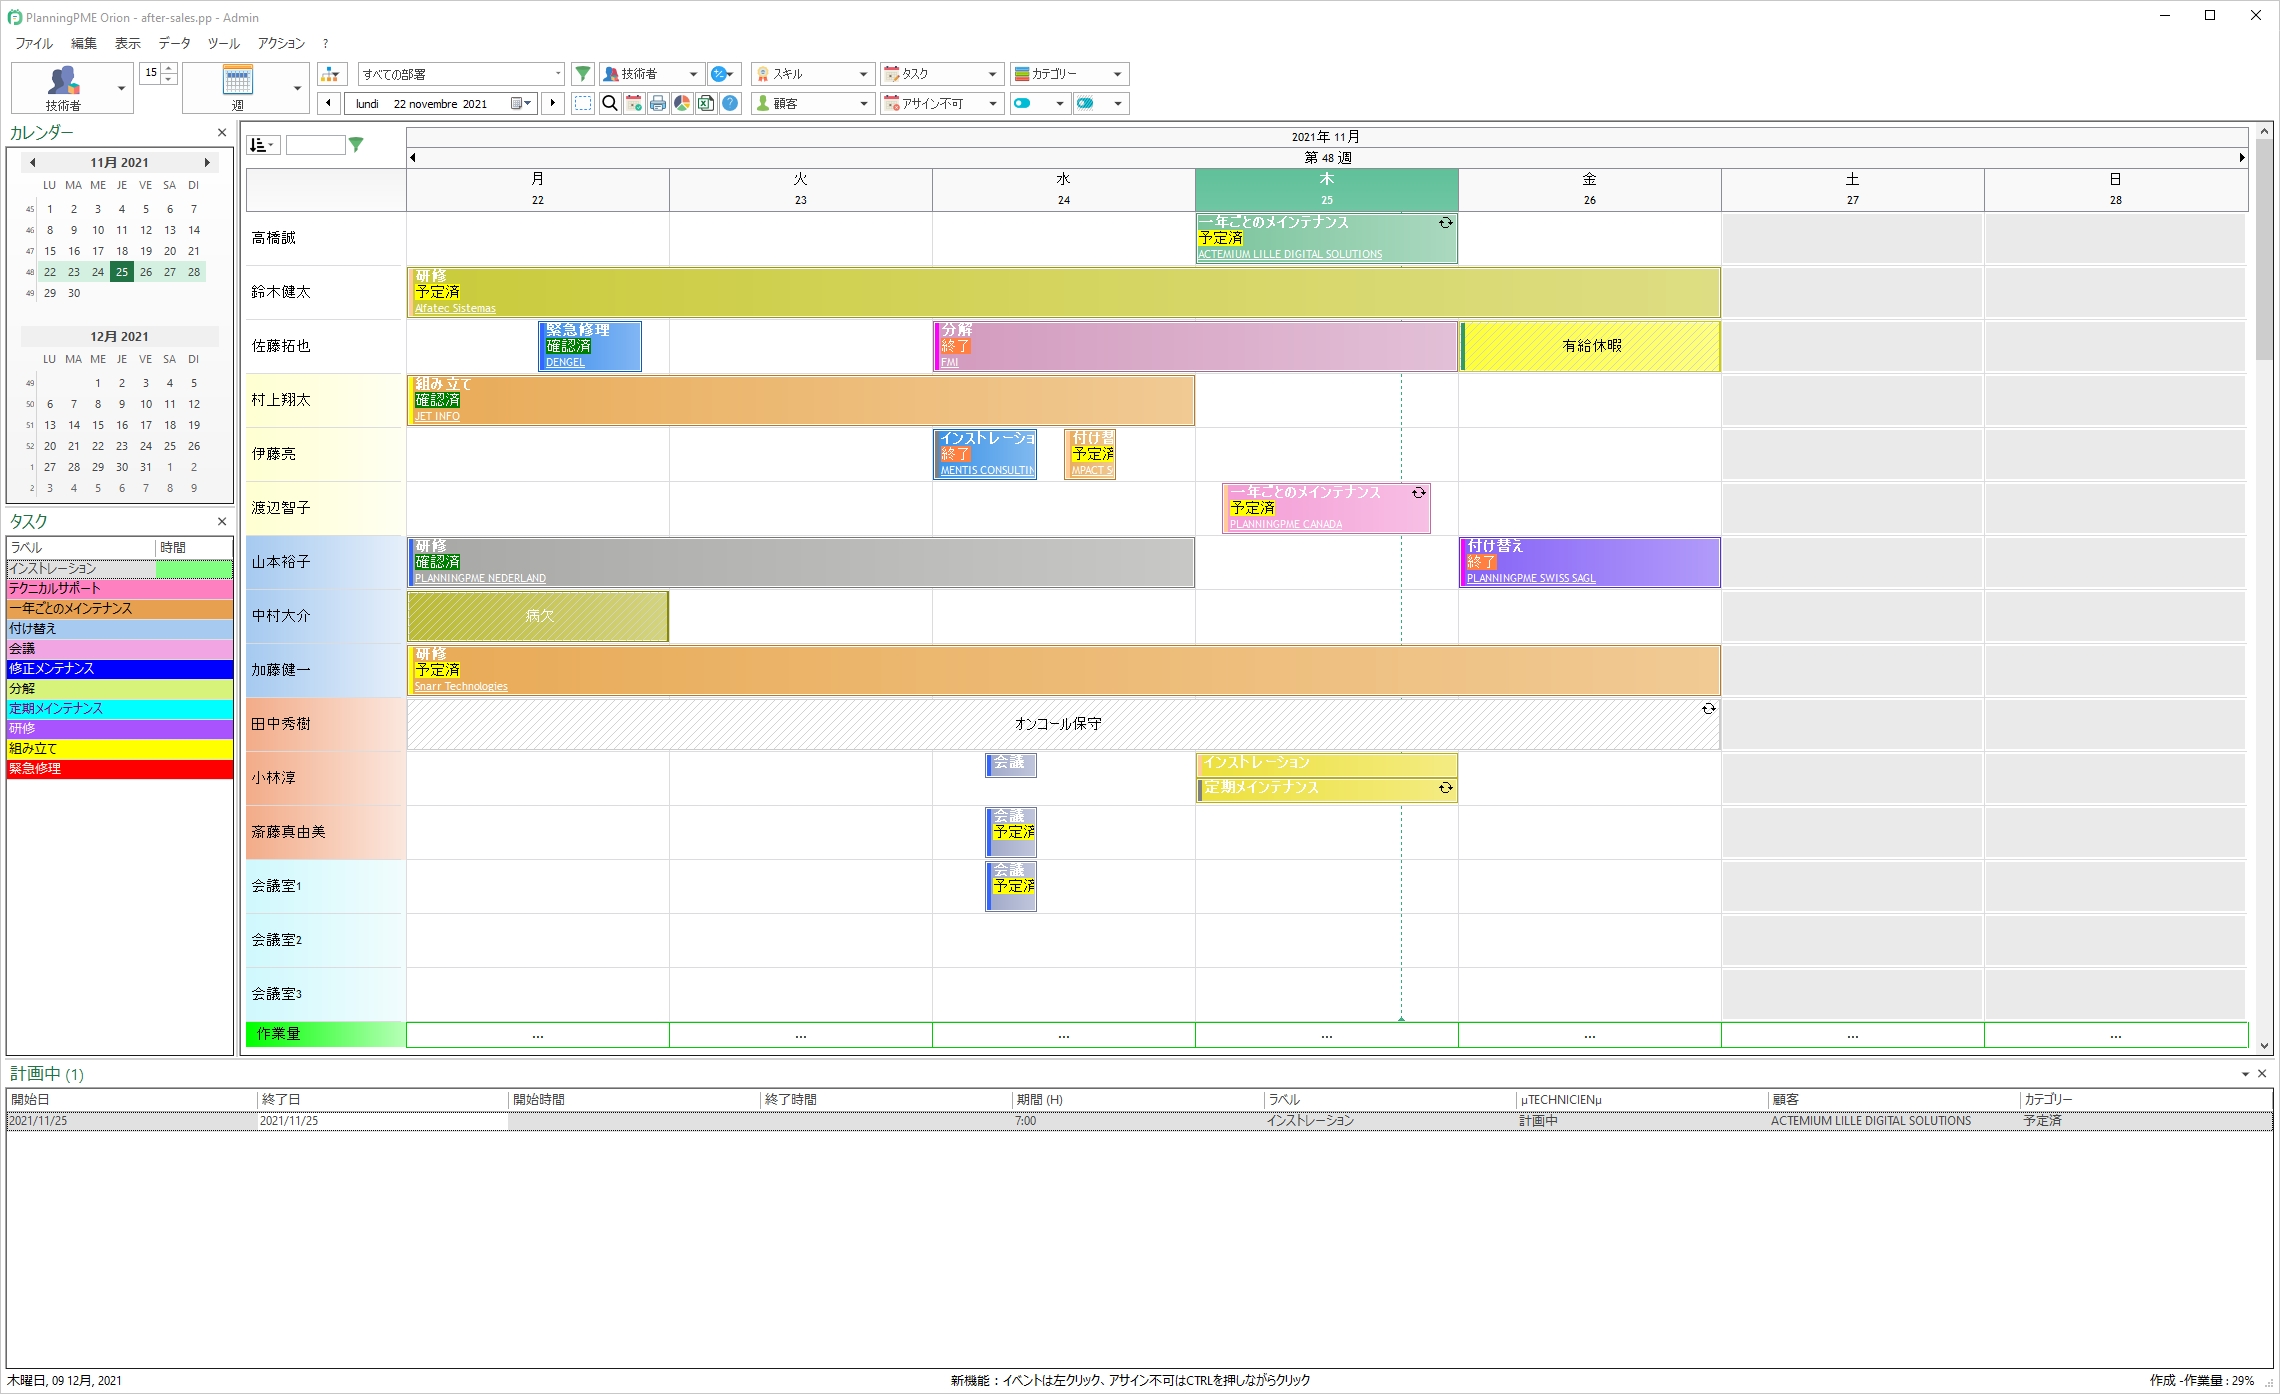Image resolution: width=2280 pixels, height=1394 pixels.
Task: Open the ? help menu
Action: point(325,43)
